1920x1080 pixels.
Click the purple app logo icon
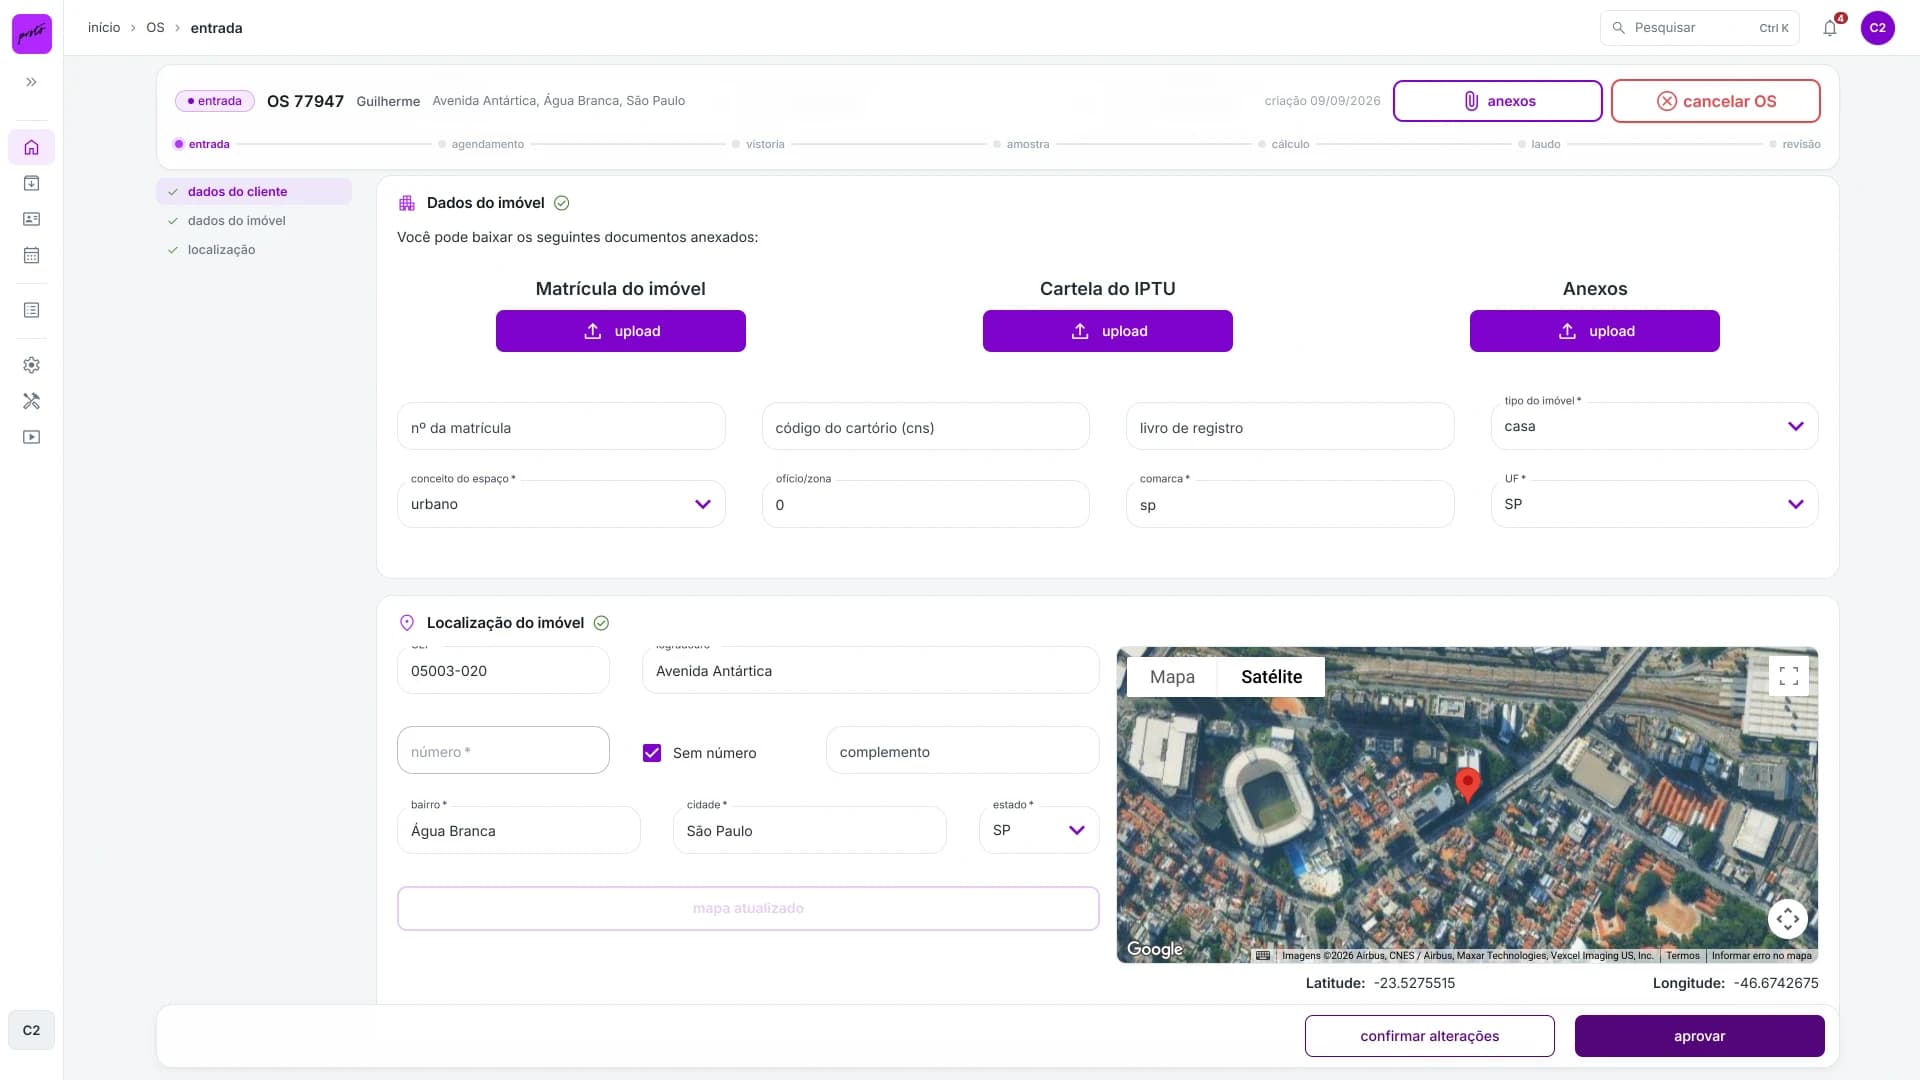pyautogui.click(x=31, y=33)
